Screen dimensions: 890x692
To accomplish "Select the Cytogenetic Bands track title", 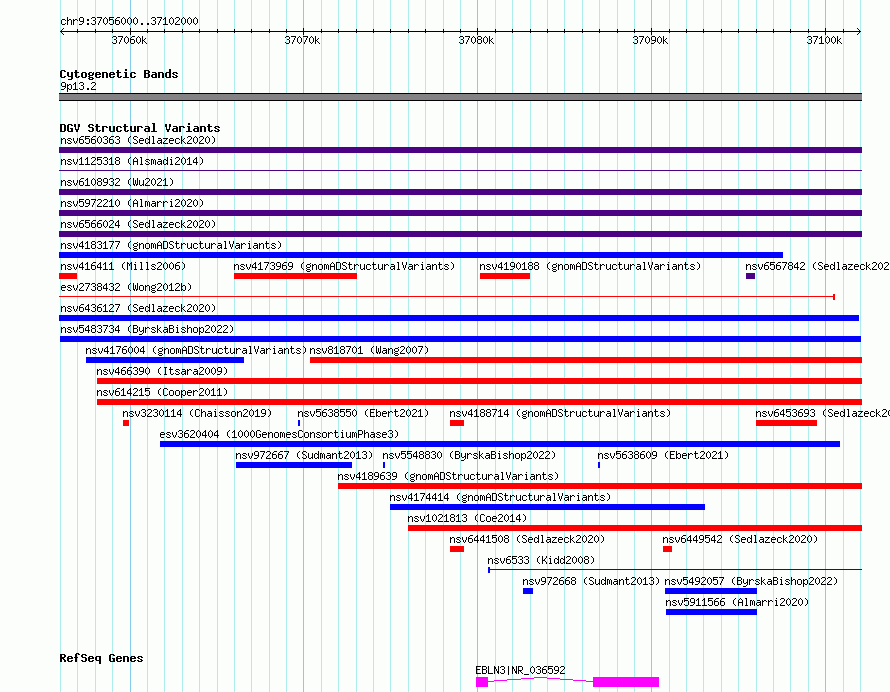I will tap(119, 74).
